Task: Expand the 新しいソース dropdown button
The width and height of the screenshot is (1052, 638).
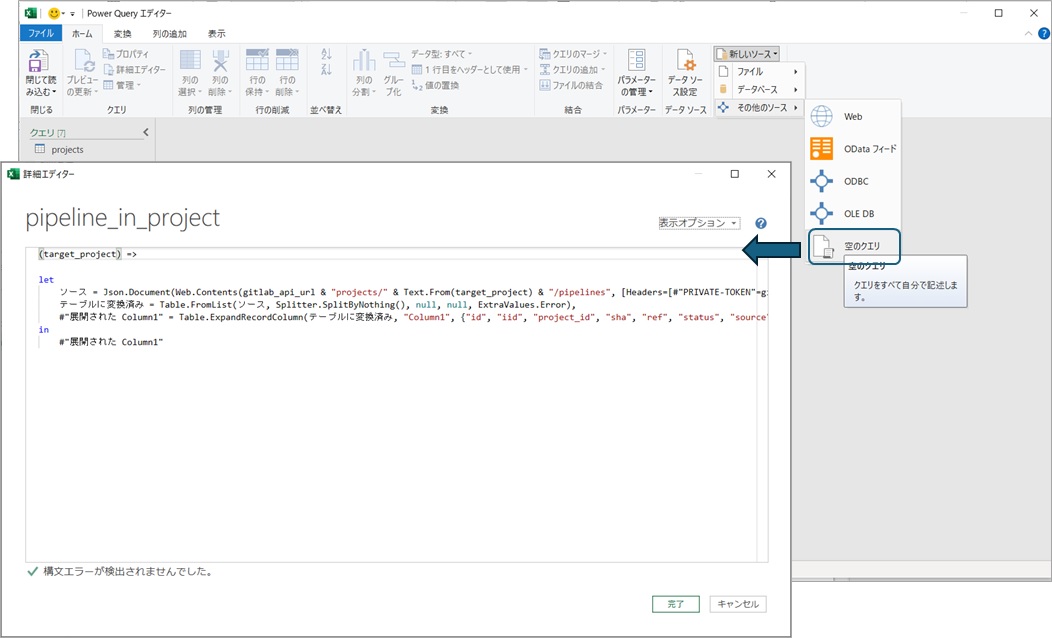Action: tap(746, 53)
